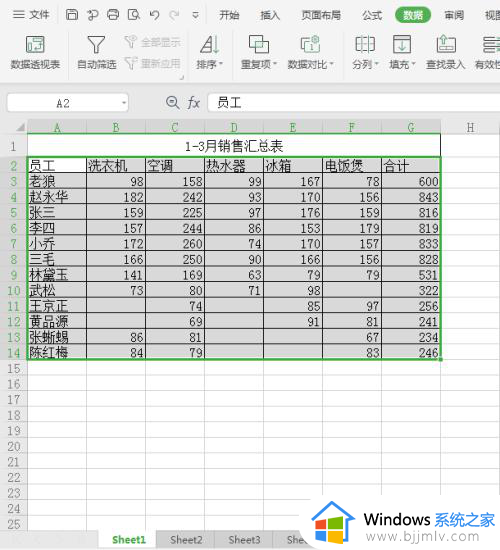The height and width of the screenshot is (550, 500).
Task: Switch to the 开始 ribbon tab
Action: click(x=229, y=15)
